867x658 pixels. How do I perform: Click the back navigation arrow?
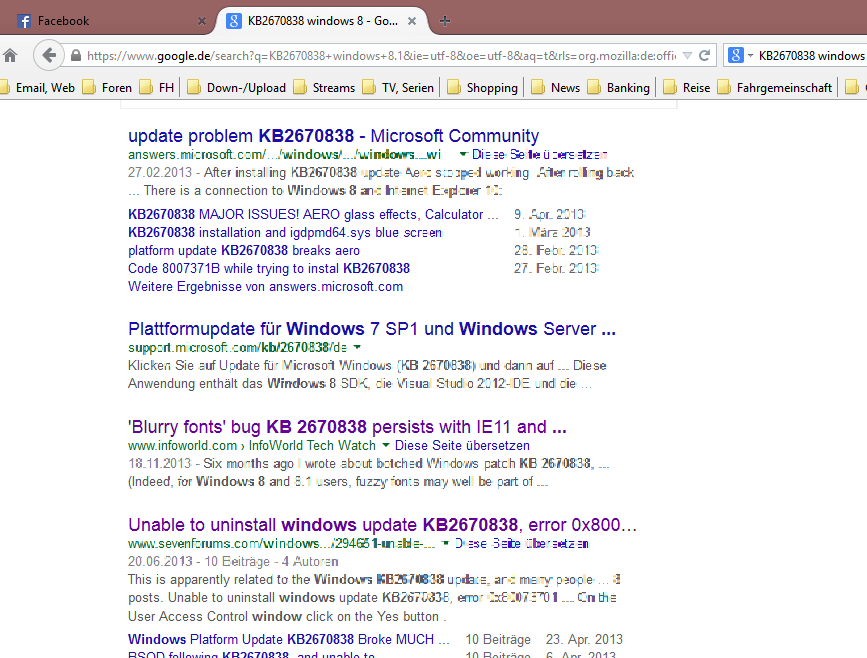pyautogui.click(x=49, y=55)
